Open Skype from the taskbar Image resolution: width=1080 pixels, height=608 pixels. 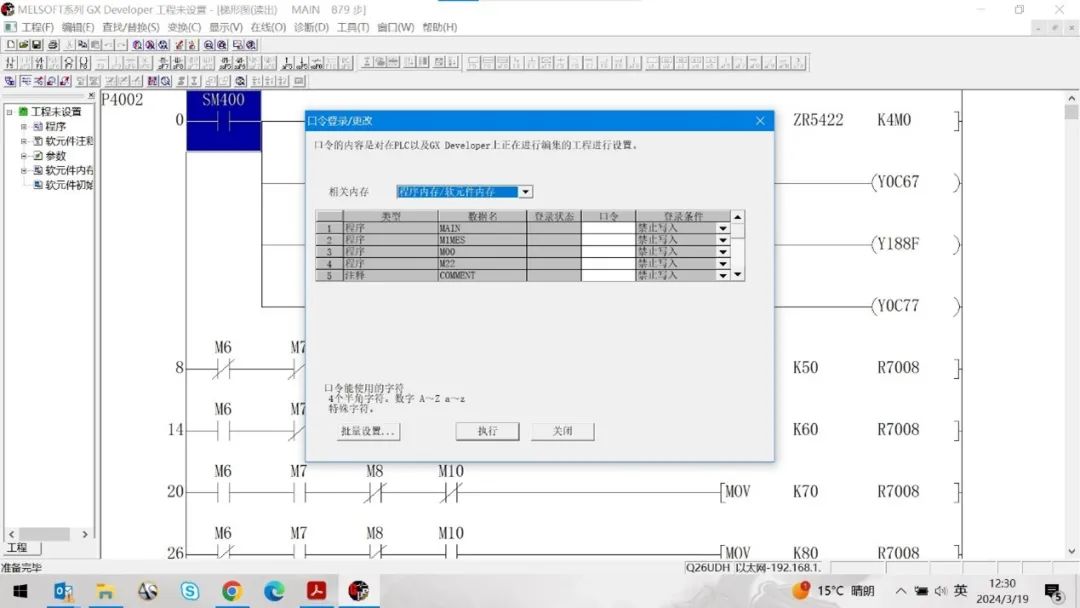(x=190, y=591)
